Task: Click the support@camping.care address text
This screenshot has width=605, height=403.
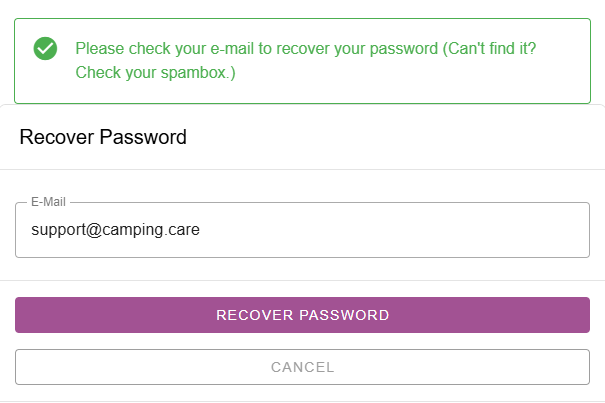Action: tap(115, 230)
